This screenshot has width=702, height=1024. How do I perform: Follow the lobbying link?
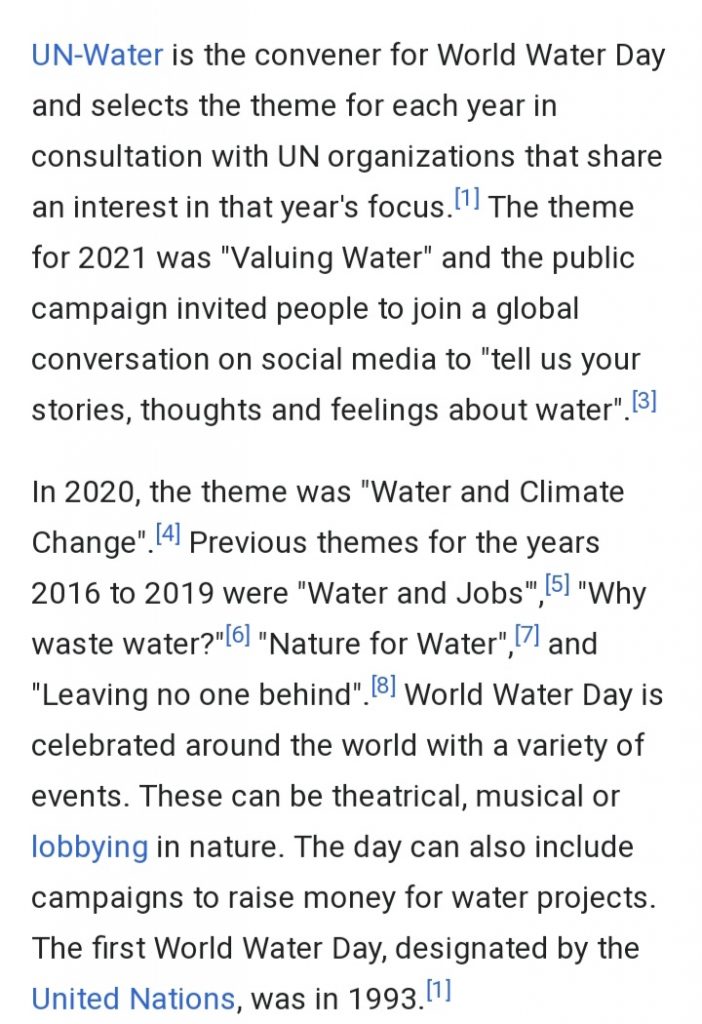pyautogui.click(x=89, y=847)
